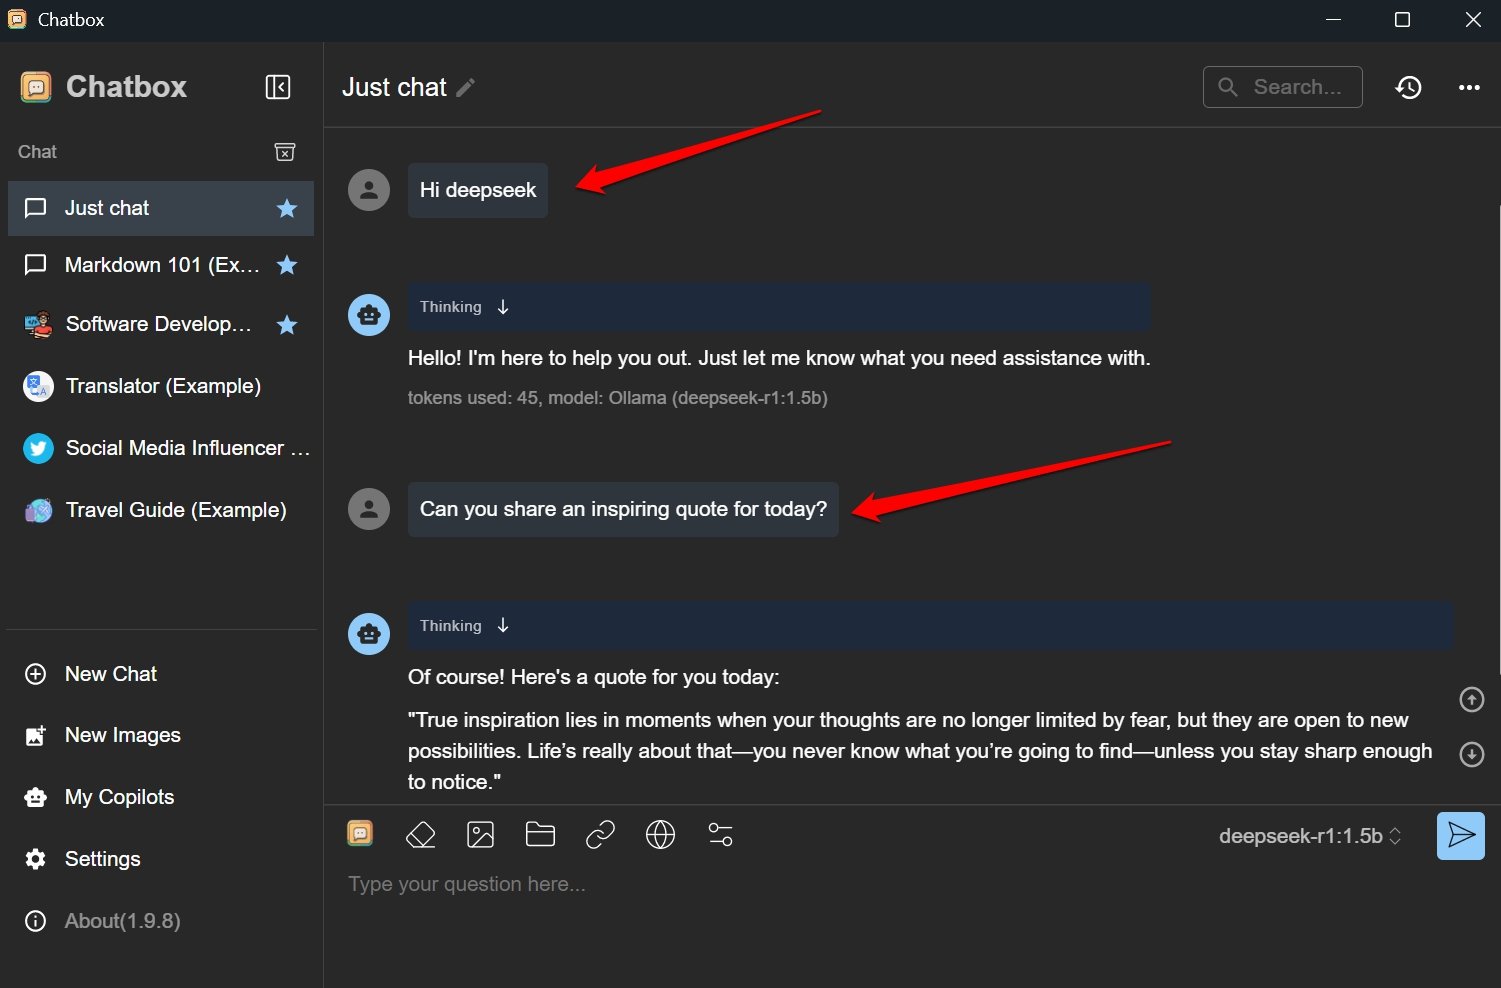Open the Travel Guide (Example) chat
Viewport: 1501px width, 988px height.
click(161, 510)
